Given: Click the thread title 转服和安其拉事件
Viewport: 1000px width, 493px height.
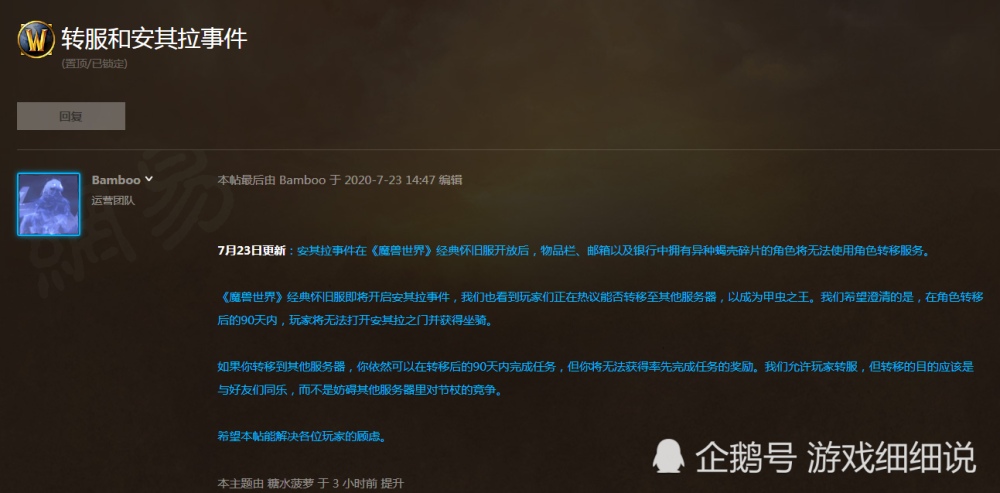Looking at the screenshot, I should (x=154, y=39).
